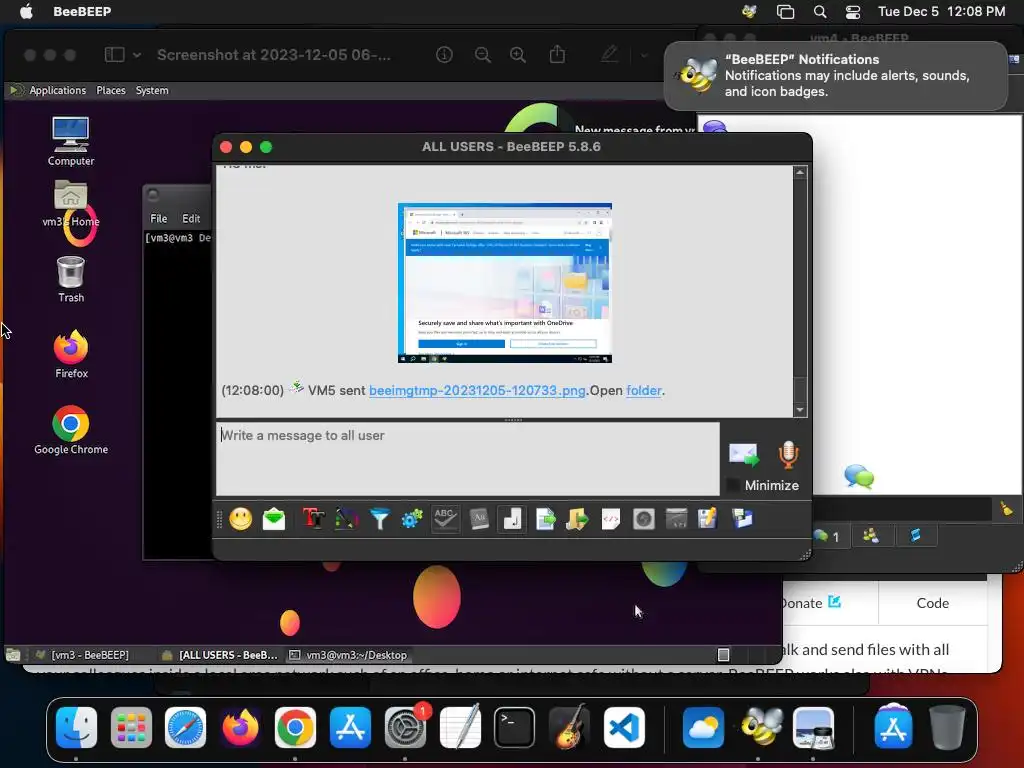Image resolution: width=1024 pixels, height=768 pixels.
Task: Save the chat with the floppy pencil icon
Action: click(x=707, y=519)
